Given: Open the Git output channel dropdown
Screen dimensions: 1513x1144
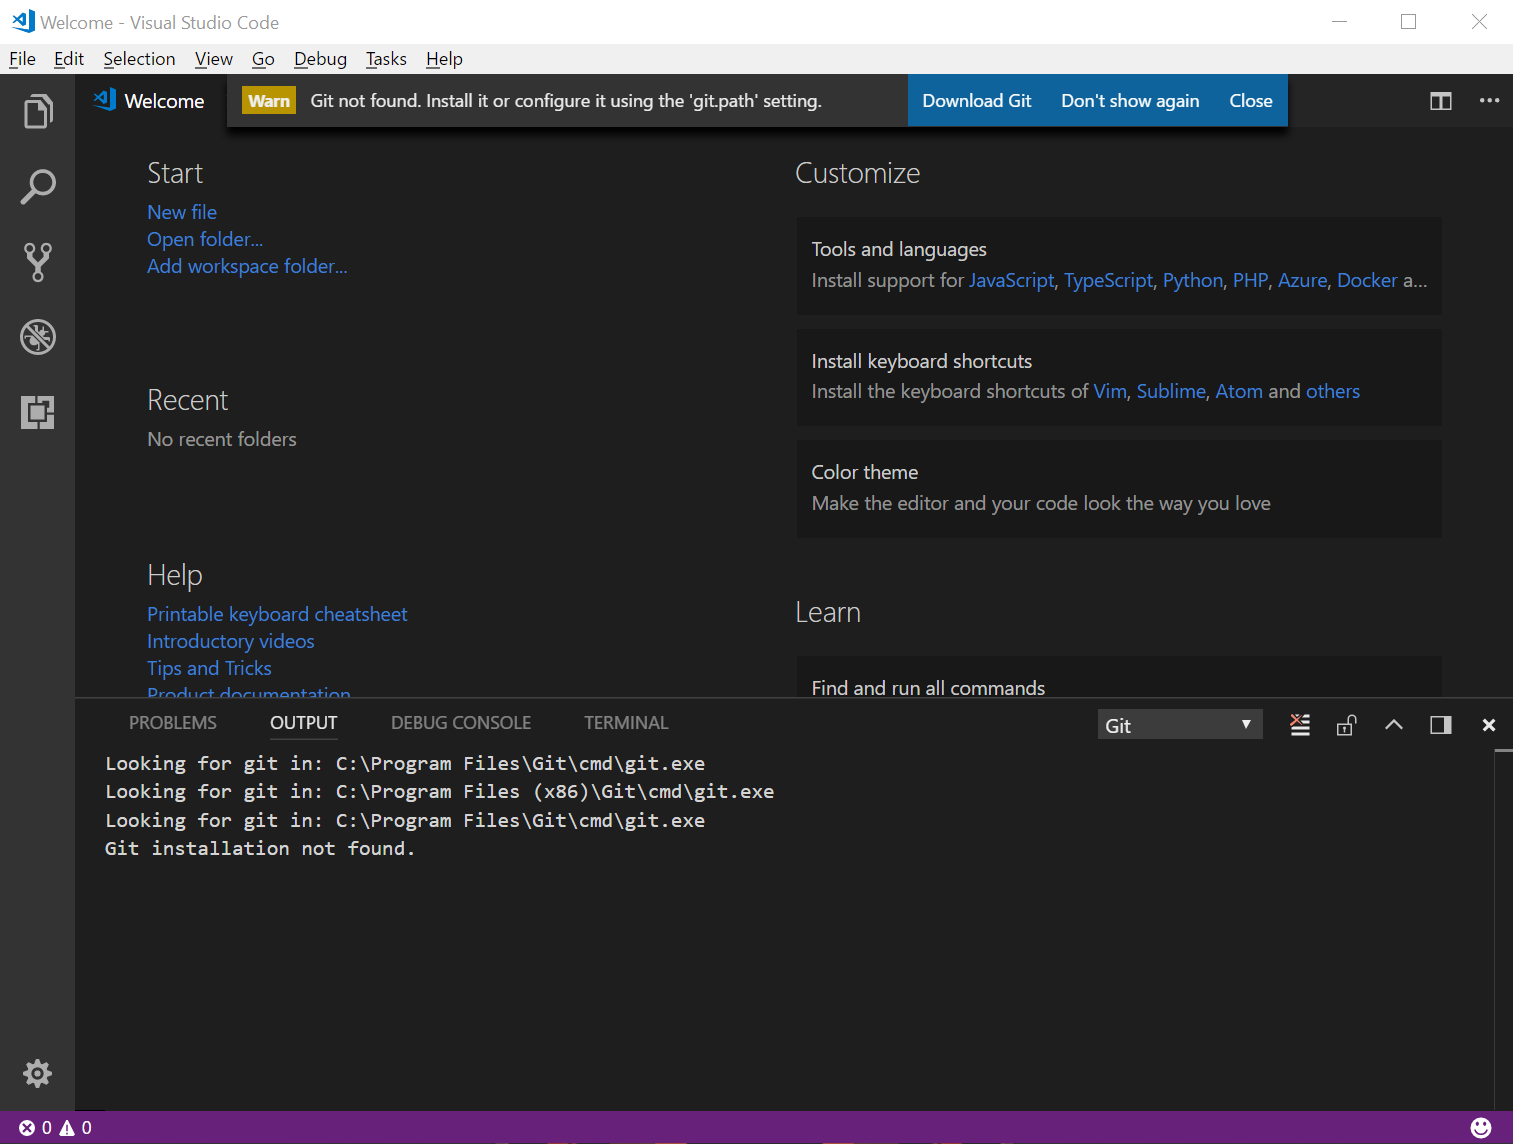Looking at the screenshot, I should (1180, 725).
